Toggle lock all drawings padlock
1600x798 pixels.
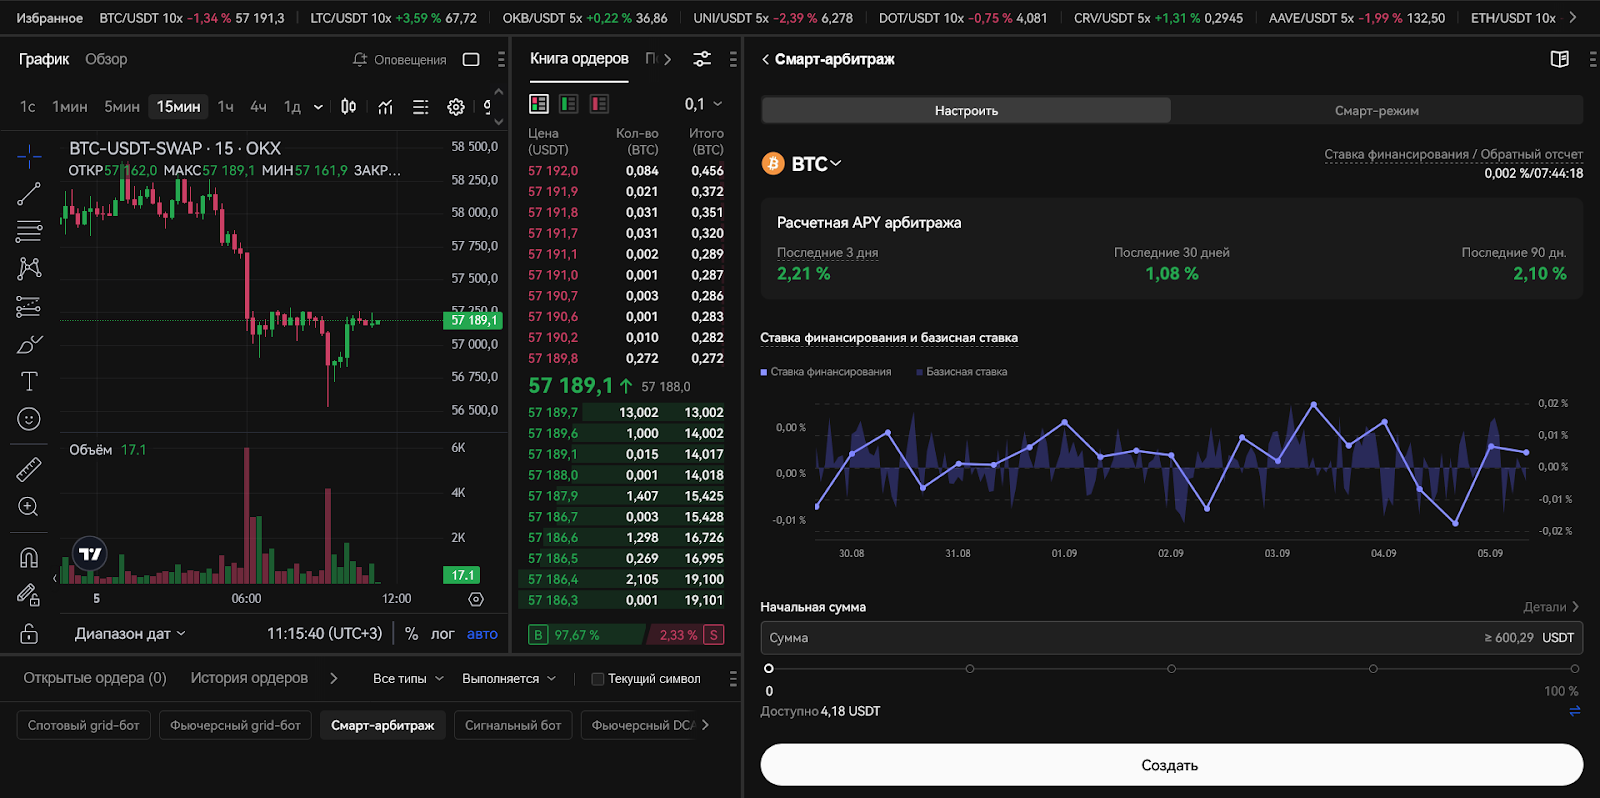[29, 634]
